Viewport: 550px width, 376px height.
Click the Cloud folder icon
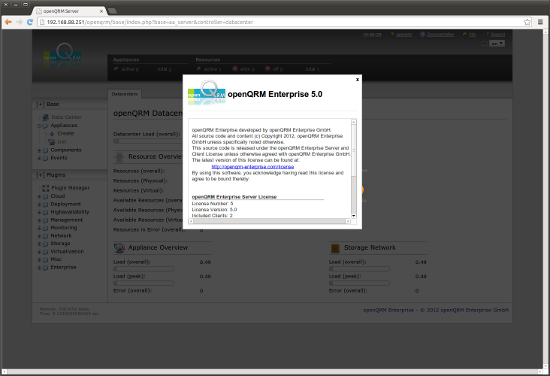tap(45, 196)
